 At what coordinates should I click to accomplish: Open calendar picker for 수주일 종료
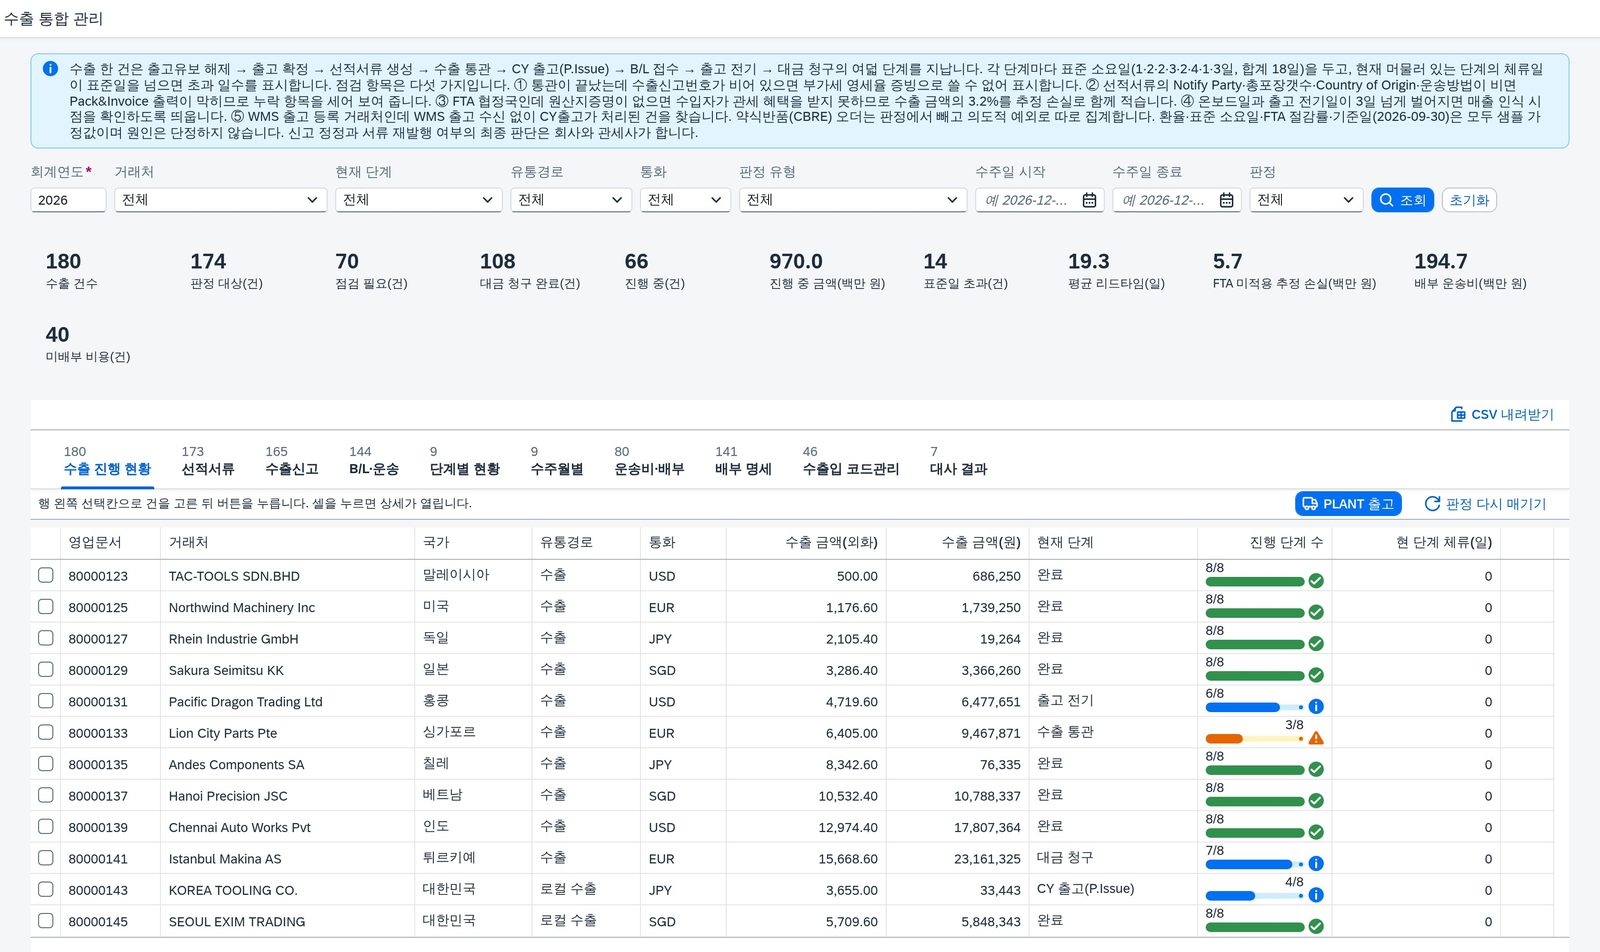click(x=1226, y=200)
